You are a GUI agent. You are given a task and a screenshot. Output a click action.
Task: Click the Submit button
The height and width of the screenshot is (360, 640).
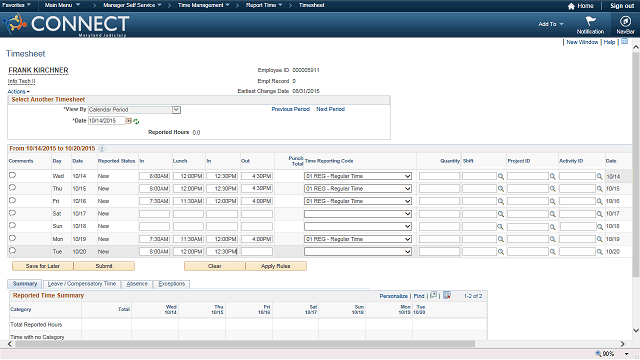tap(104, 266)
